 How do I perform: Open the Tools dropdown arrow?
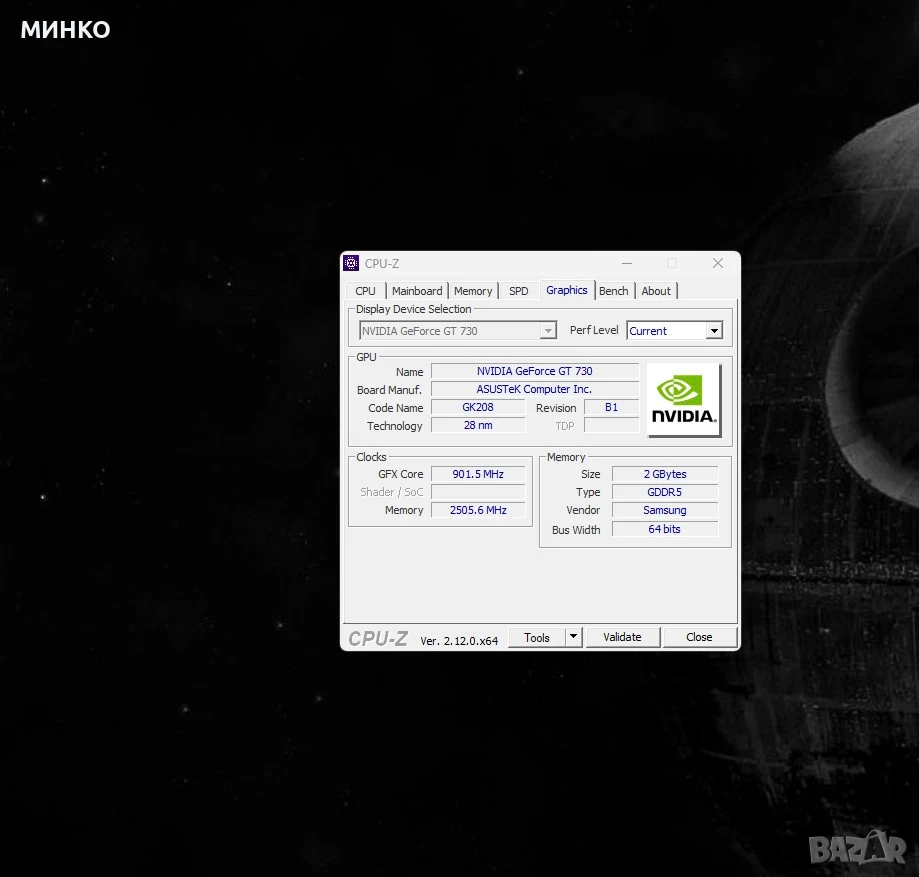(573, 637)
